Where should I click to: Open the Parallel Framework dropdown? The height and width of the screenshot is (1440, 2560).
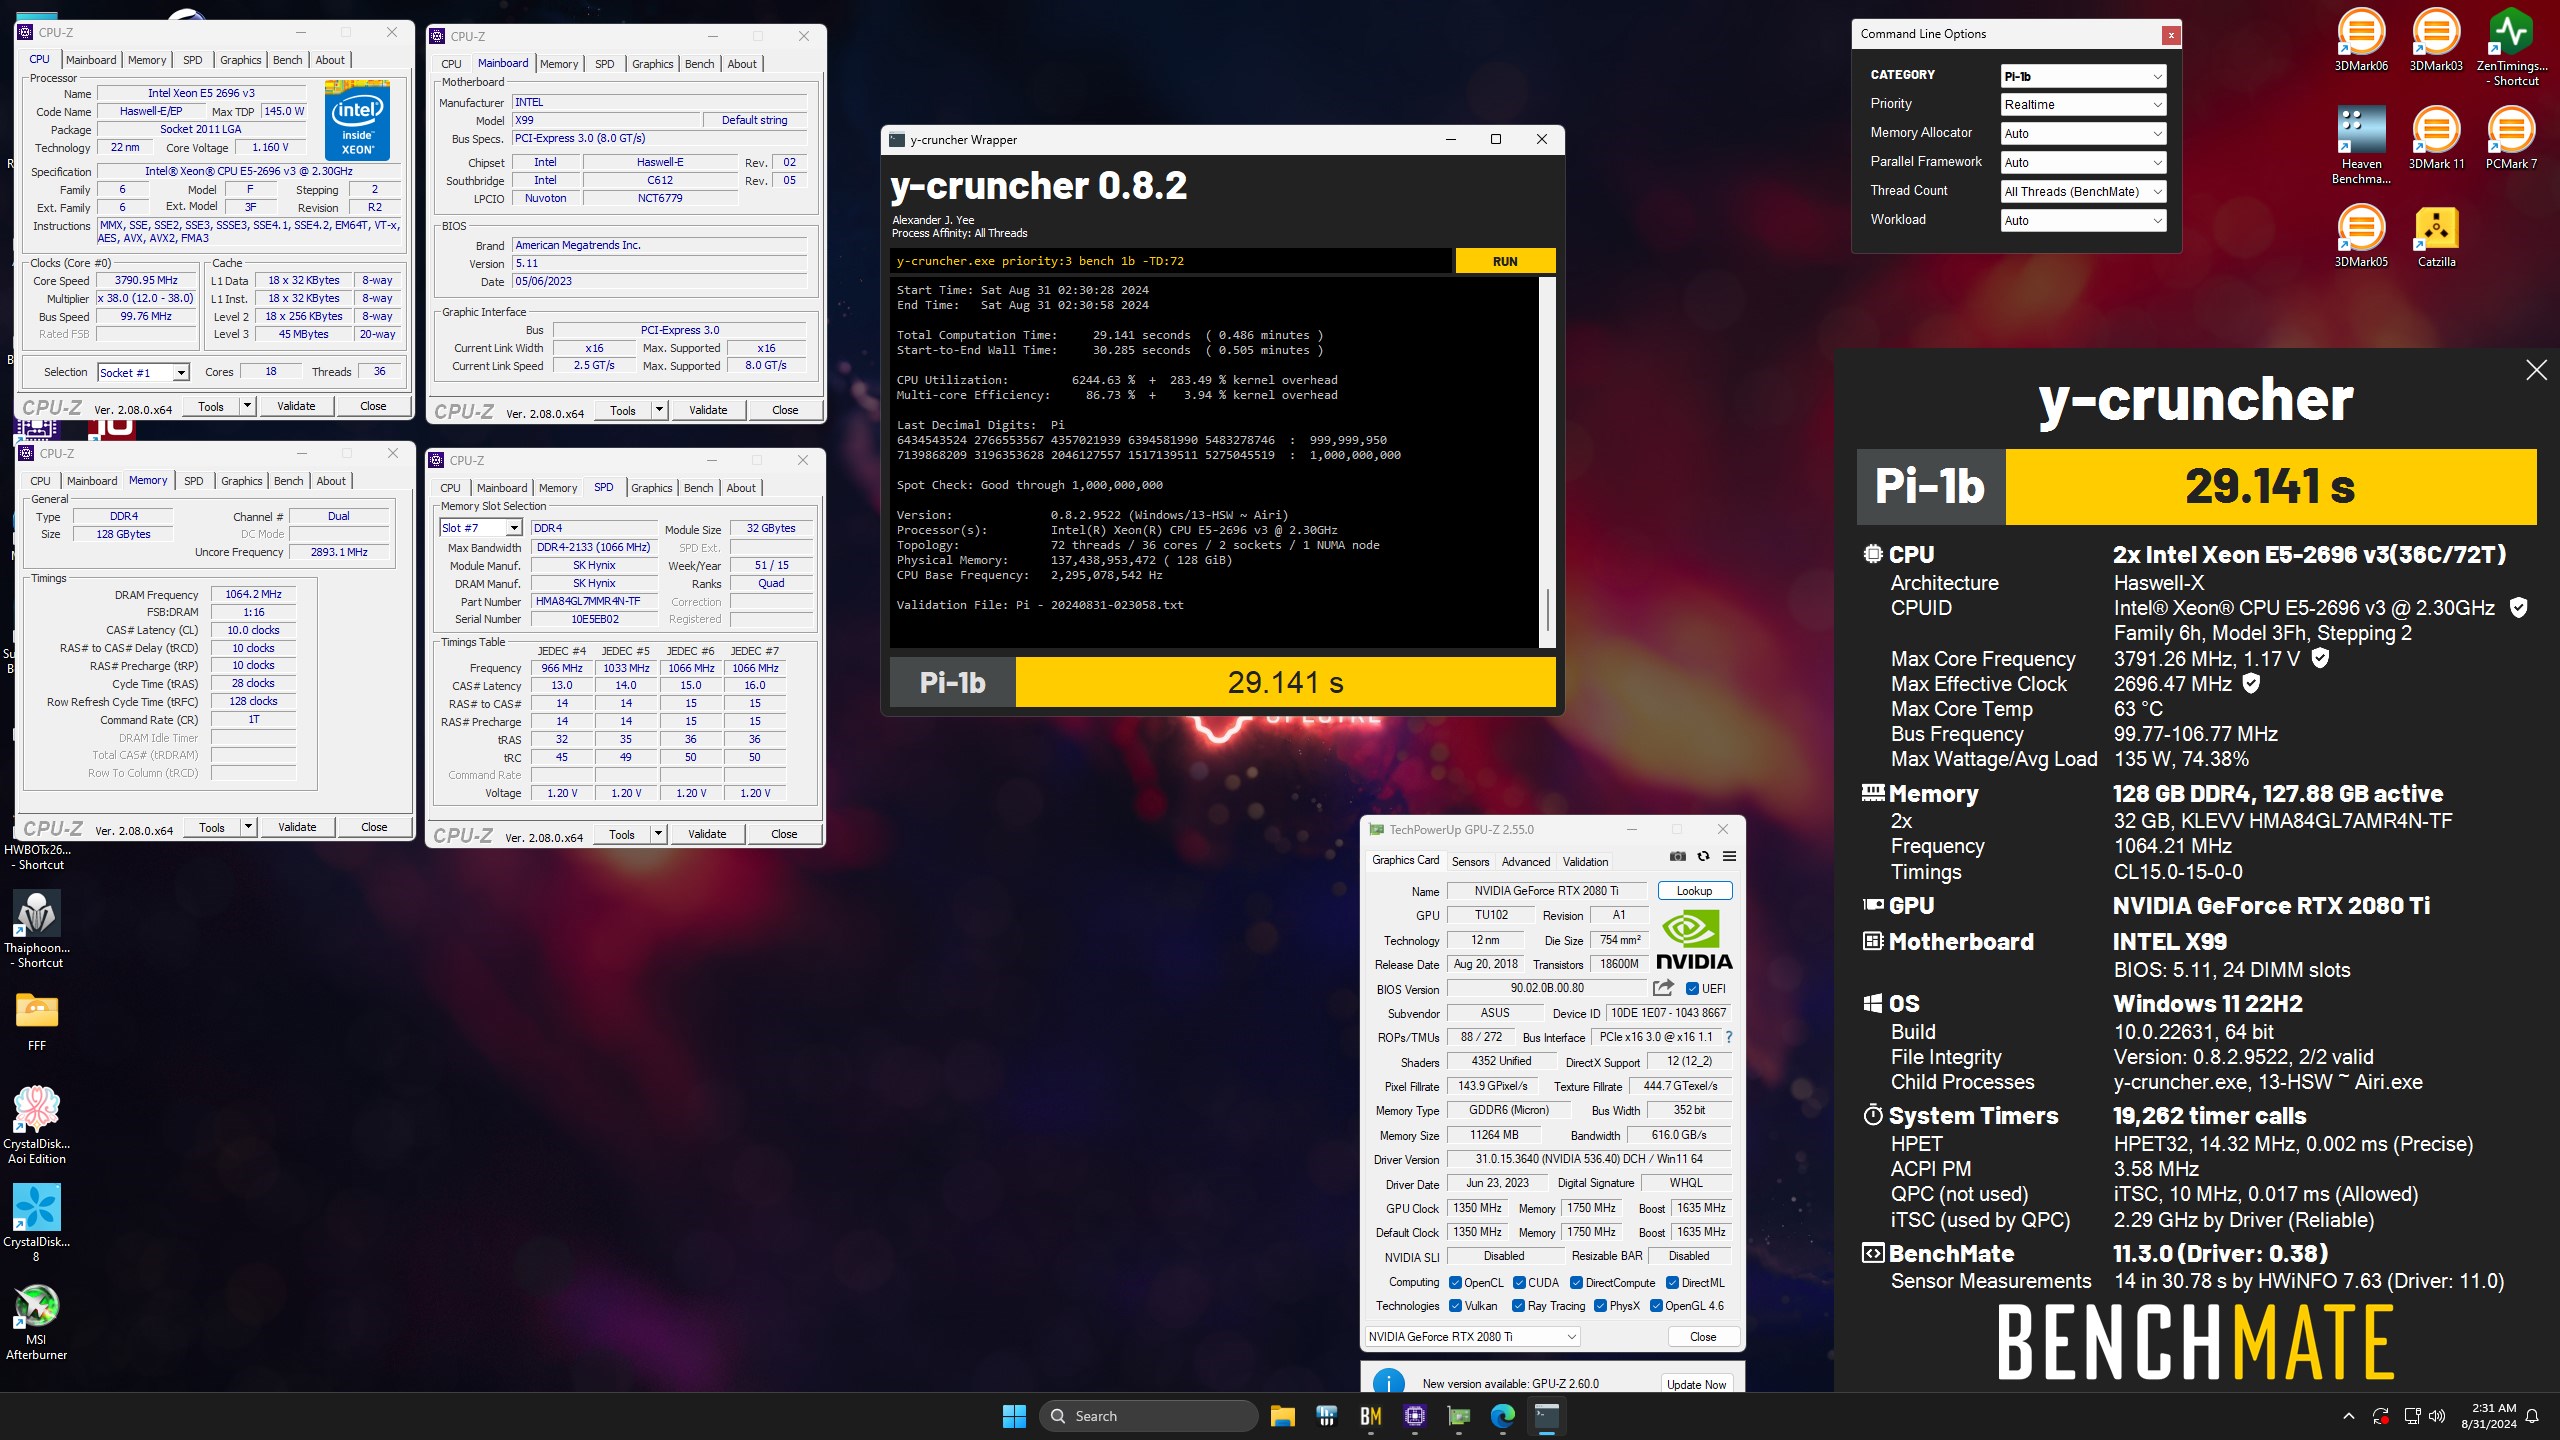point(2083,162)
